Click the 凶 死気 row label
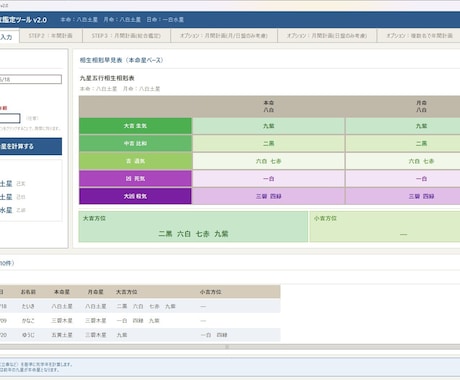 [135, 179]
